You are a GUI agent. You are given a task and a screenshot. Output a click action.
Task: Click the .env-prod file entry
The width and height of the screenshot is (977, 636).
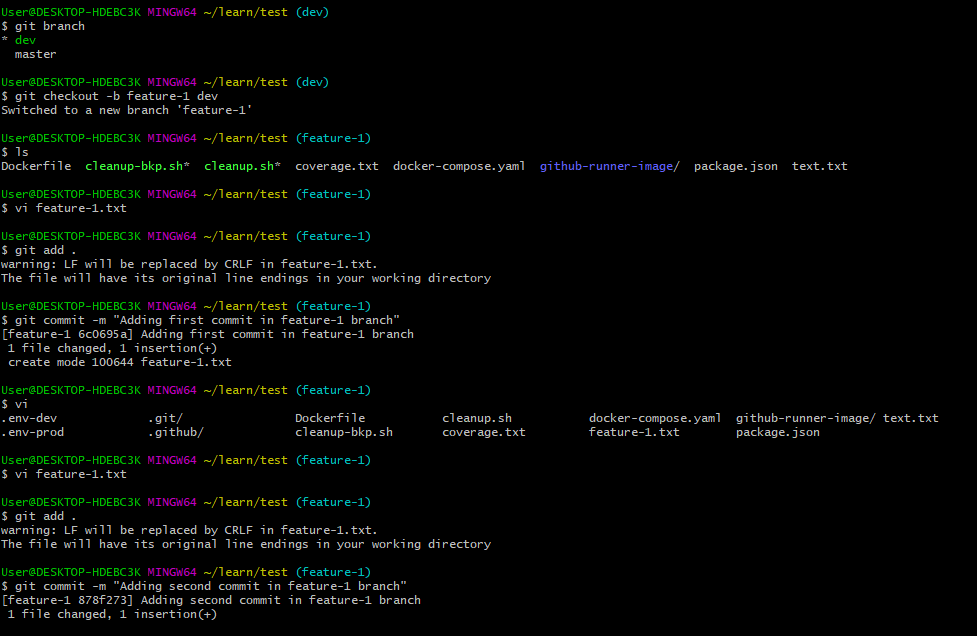pyautogui.click(x=31, y=431)
